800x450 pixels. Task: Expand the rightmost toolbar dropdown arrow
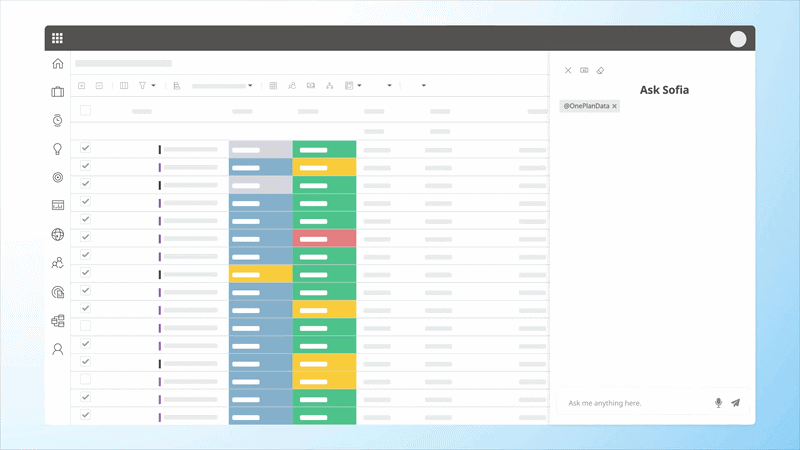pos(423,86)
